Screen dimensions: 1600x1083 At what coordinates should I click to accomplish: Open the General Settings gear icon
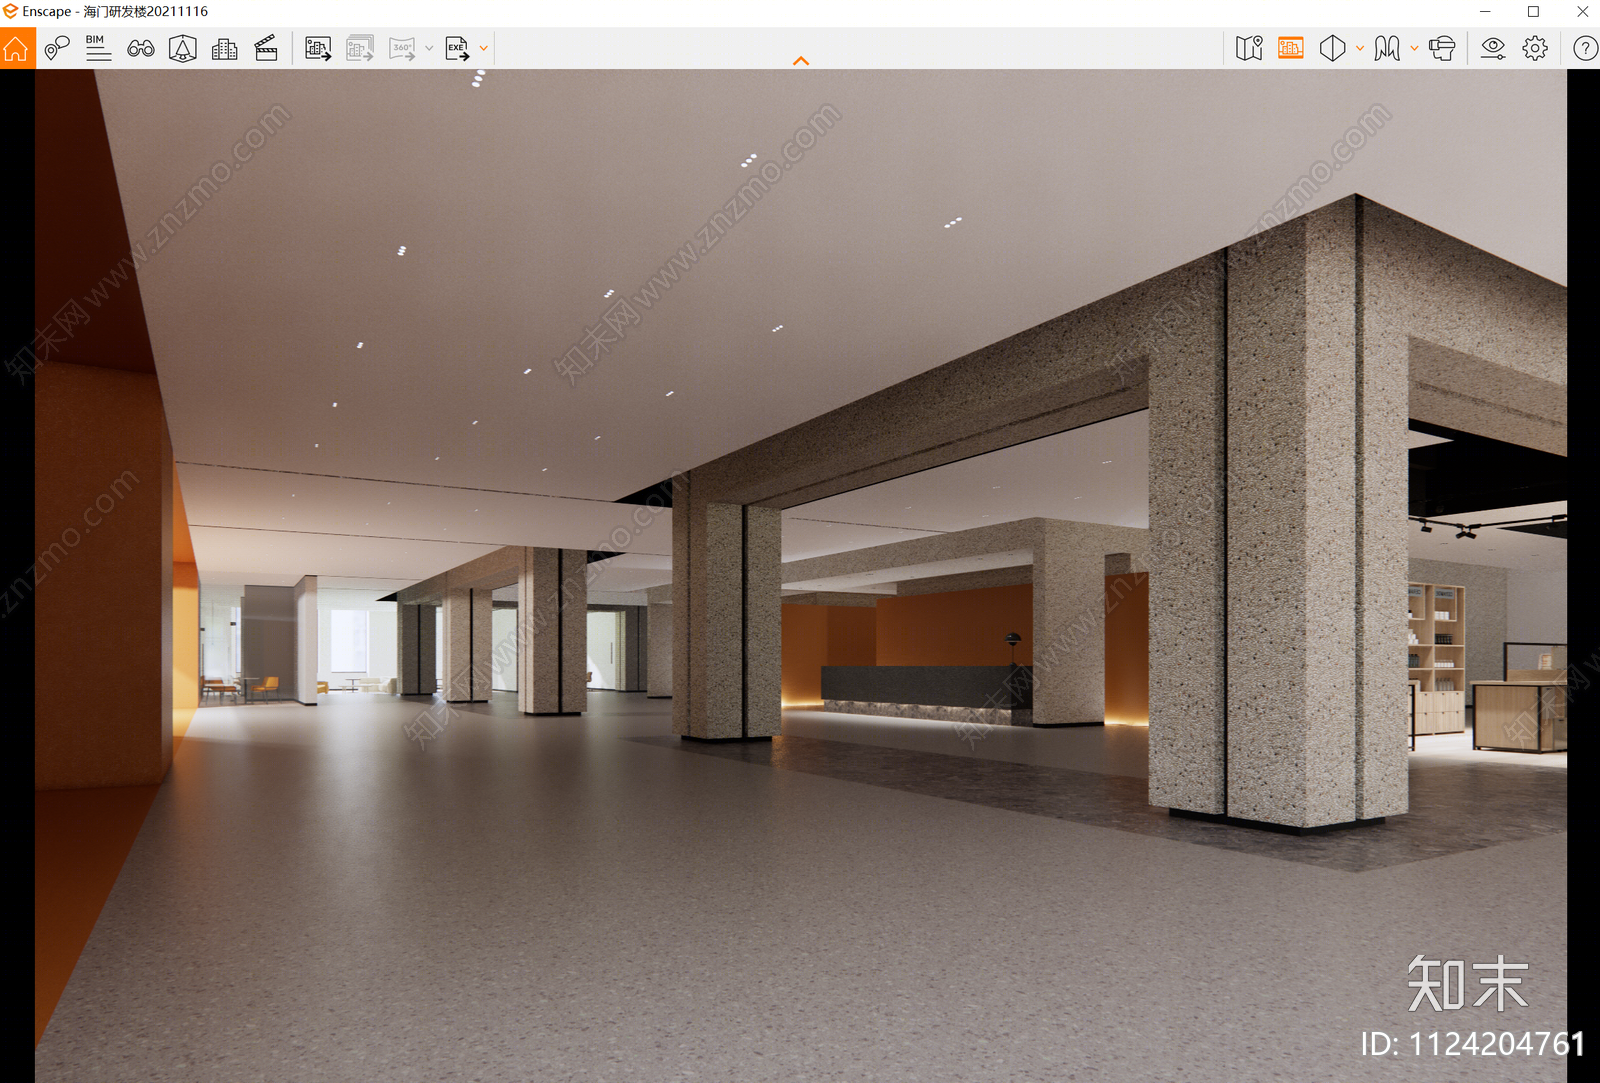tap(1535, 48)
